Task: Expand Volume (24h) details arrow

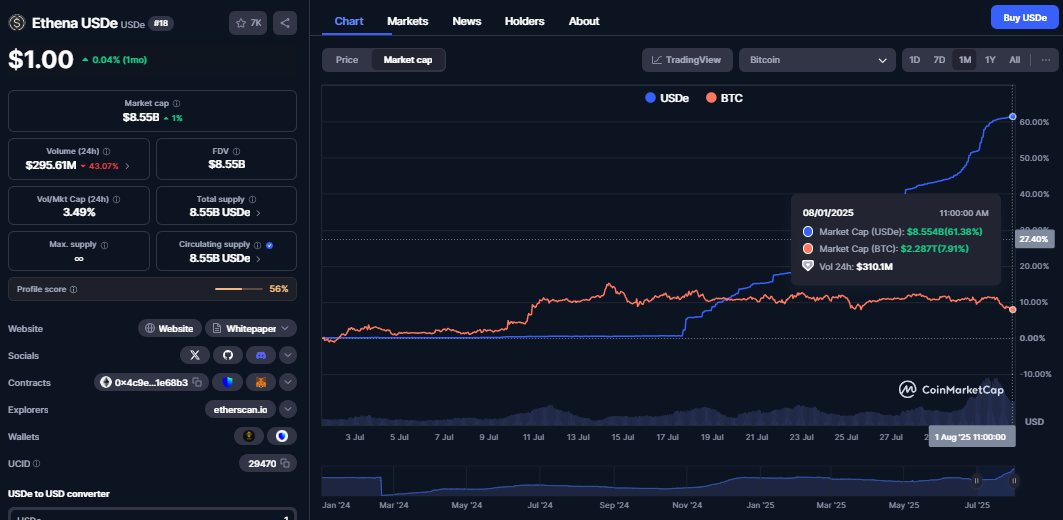Action: (x=127, y=165)
